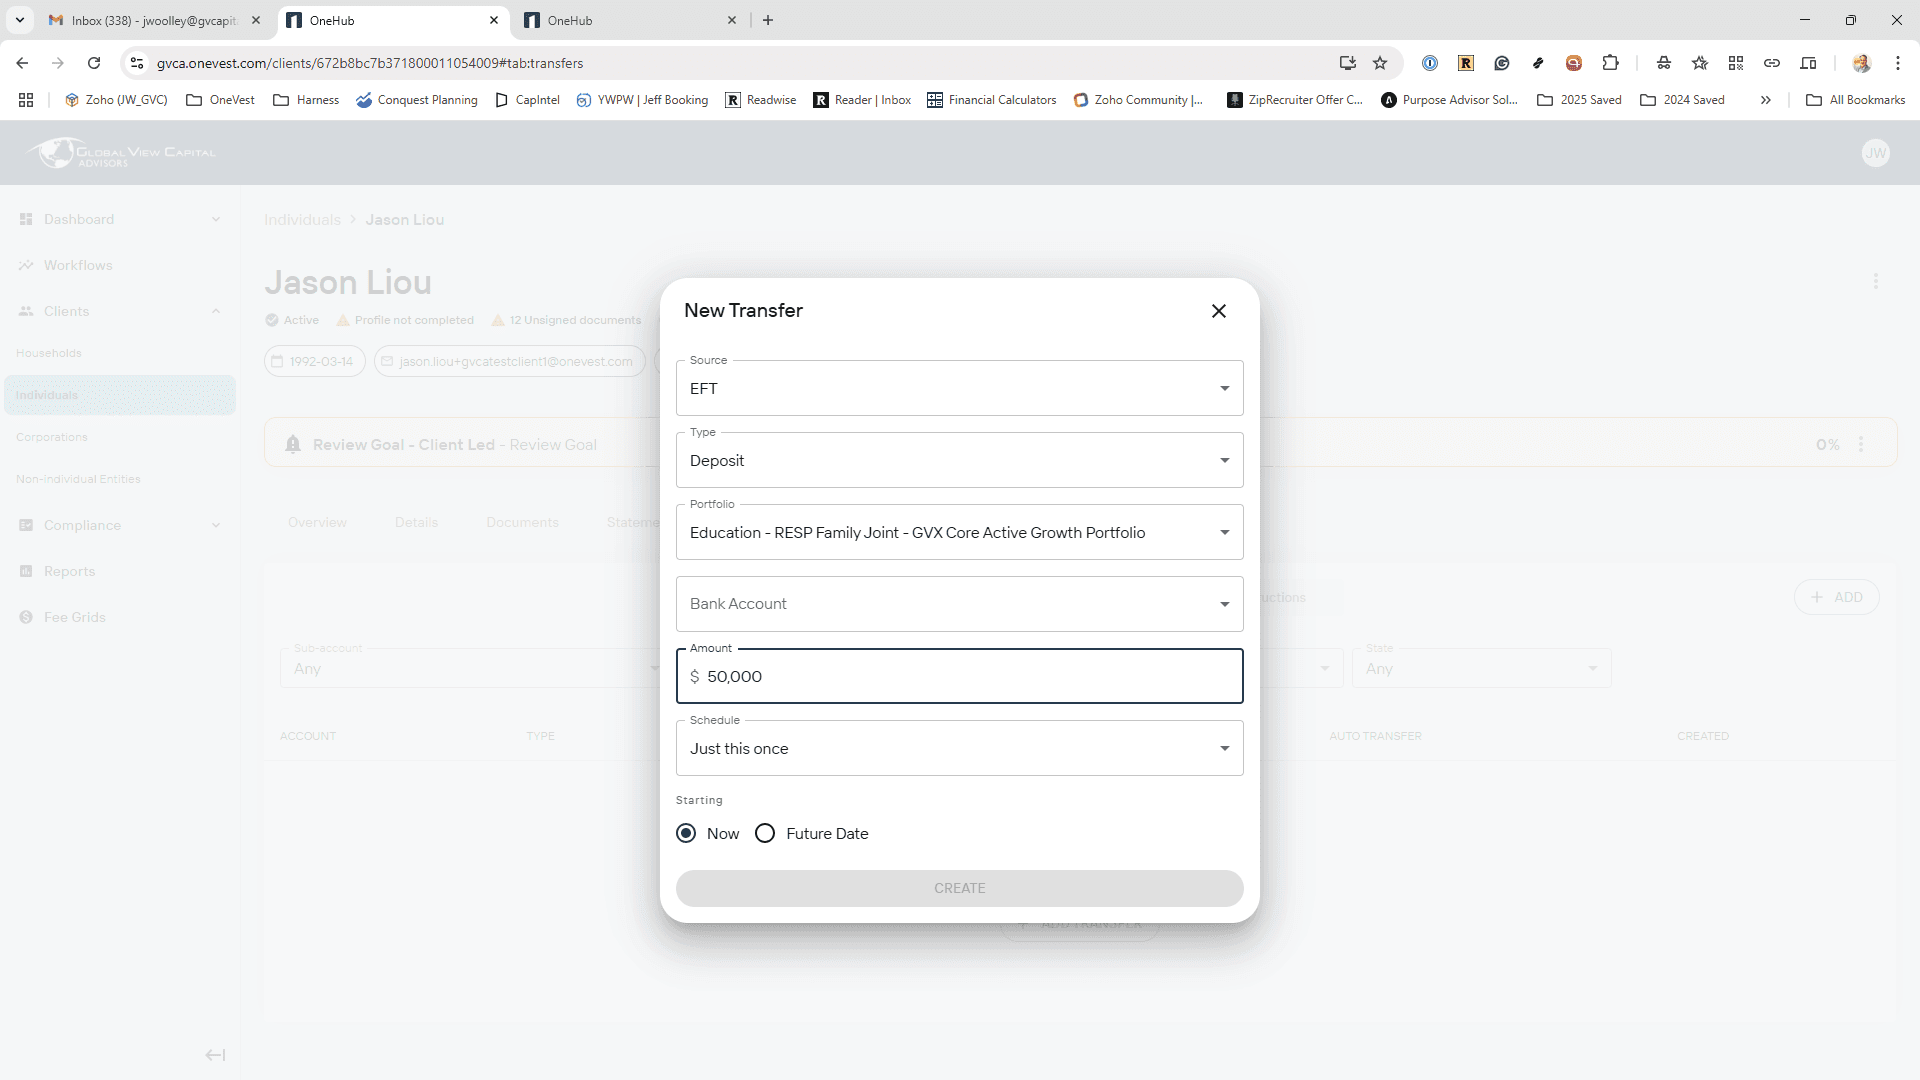Open the tab search dropdown arrow

[x=19, y=20]
